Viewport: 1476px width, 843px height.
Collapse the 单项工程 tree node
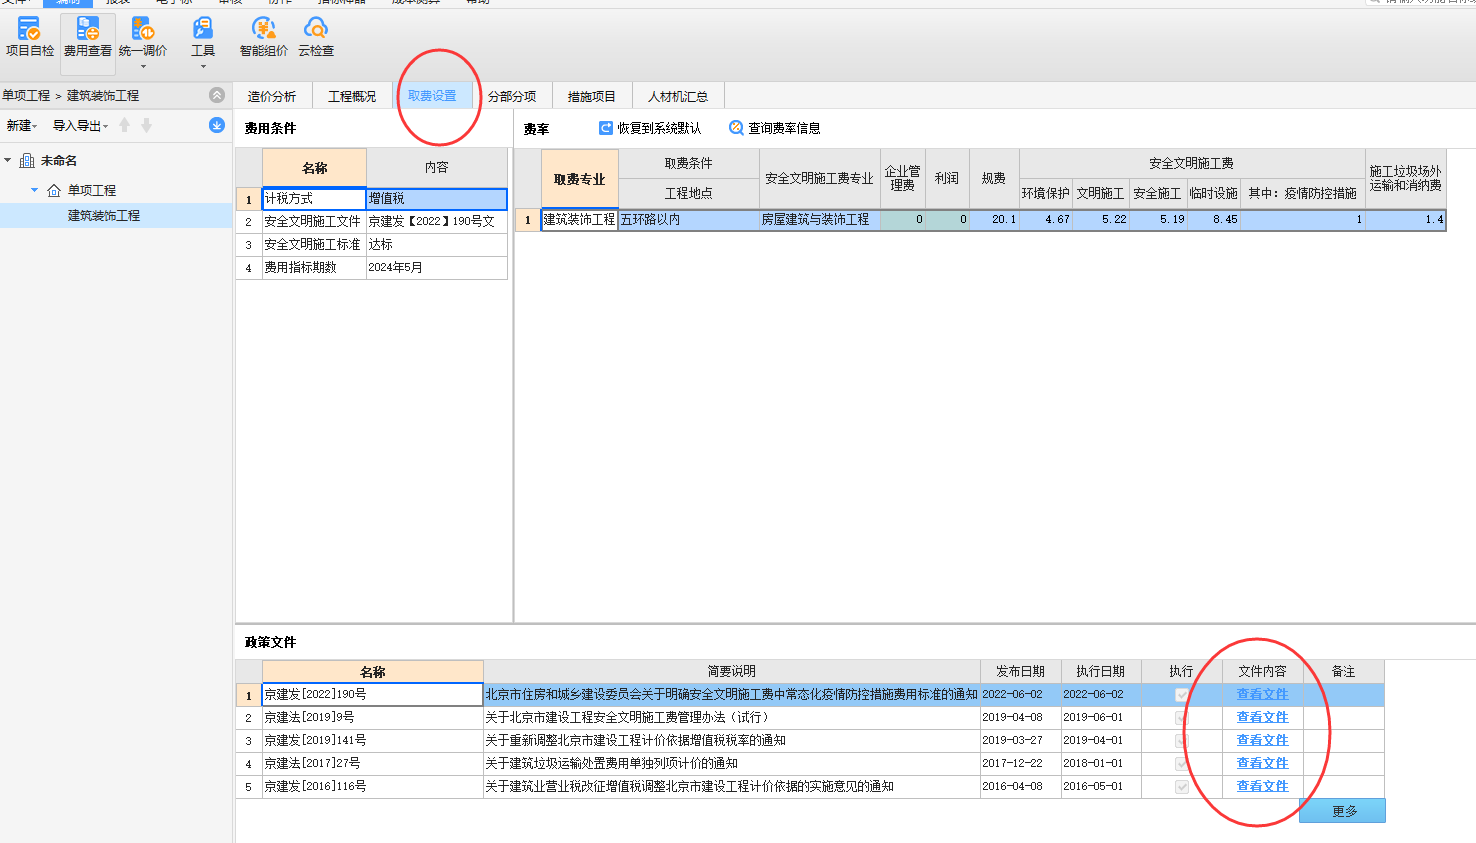(34, 190)
